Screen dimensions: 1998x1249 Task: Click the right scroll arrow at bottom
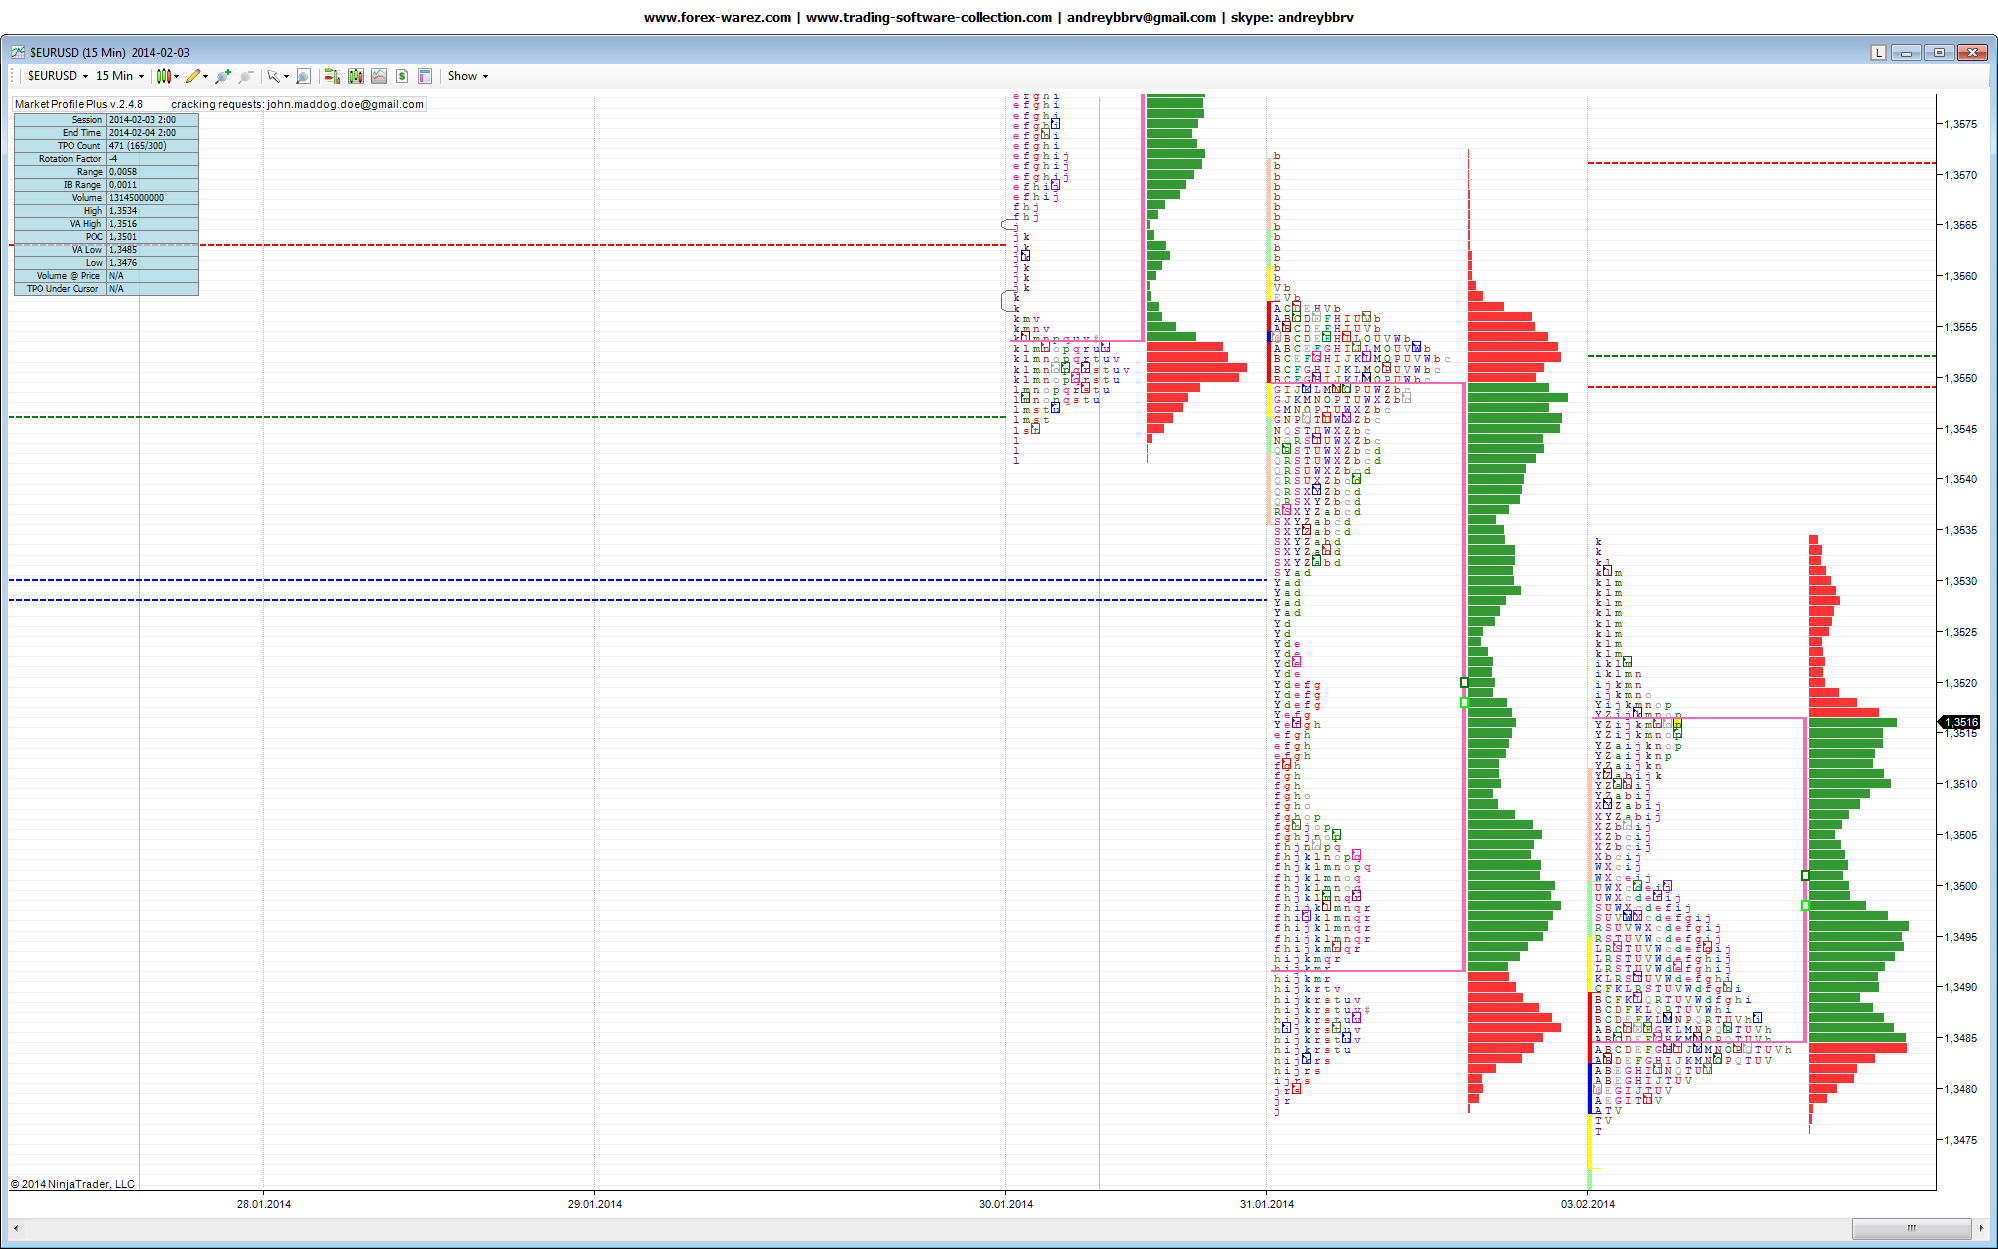coord(1981,1228)
